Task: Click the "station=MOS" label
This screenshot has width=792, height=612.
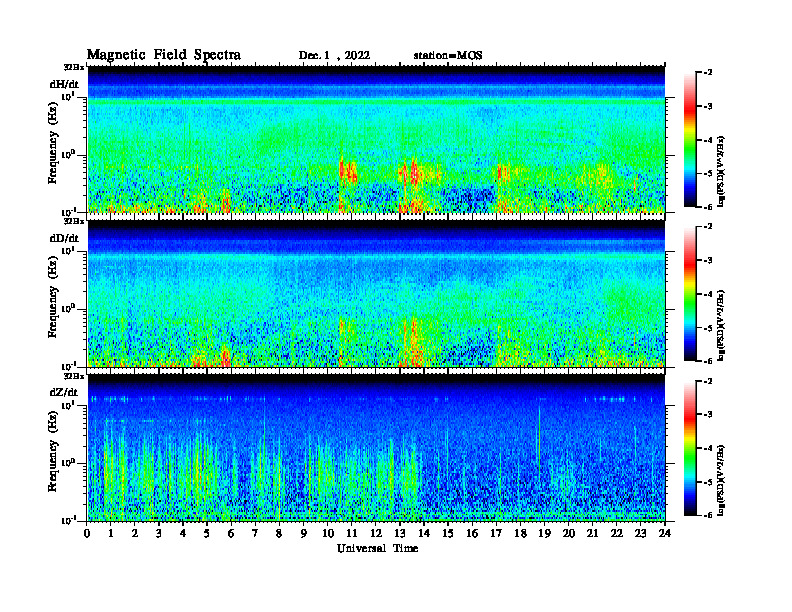Action: [448, 56]
